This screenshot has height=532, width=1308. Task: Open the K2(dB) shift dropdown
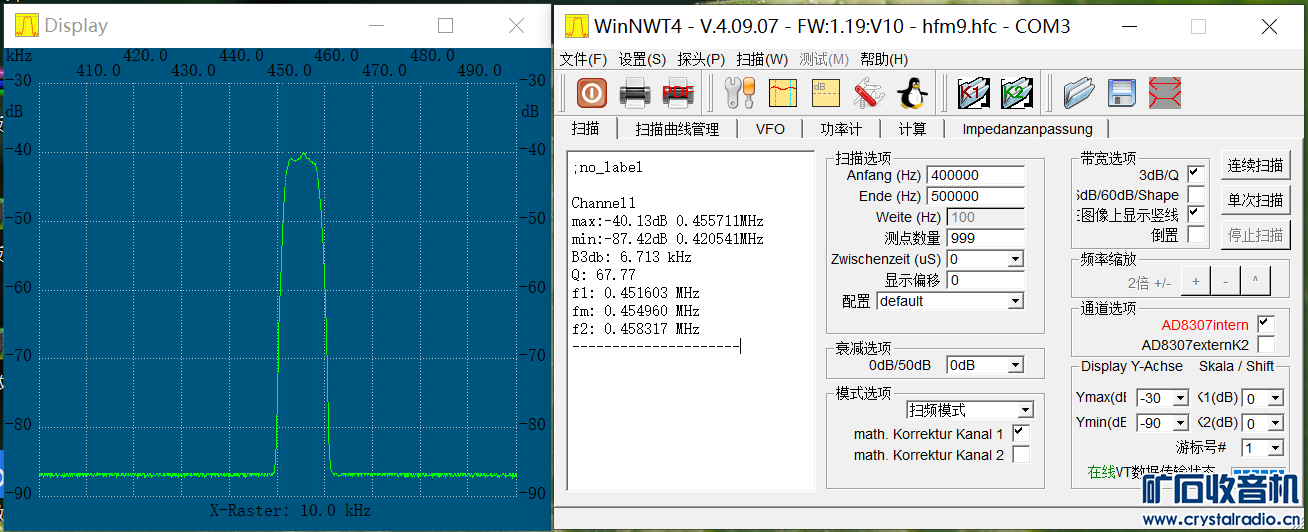click(x=1275, y=423)
